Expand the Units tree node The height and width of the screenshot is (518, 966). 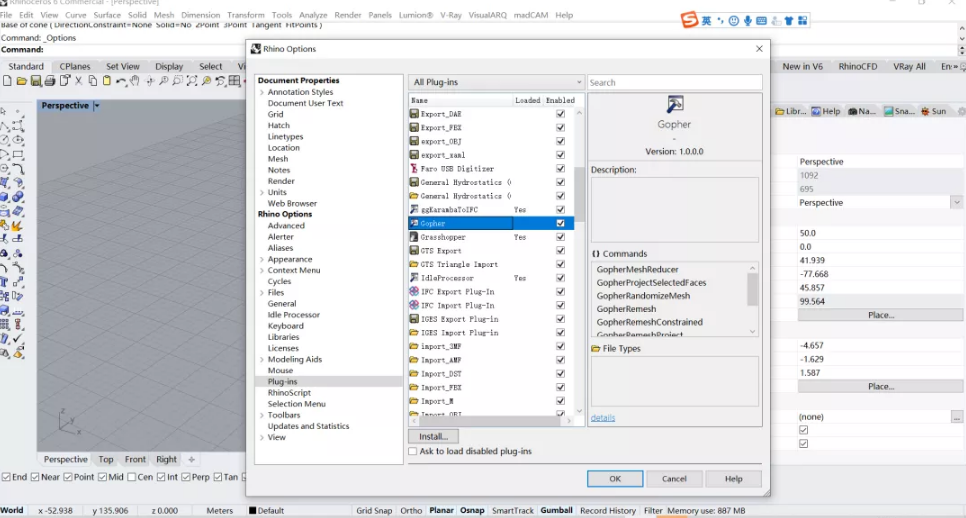click(262, 192)
